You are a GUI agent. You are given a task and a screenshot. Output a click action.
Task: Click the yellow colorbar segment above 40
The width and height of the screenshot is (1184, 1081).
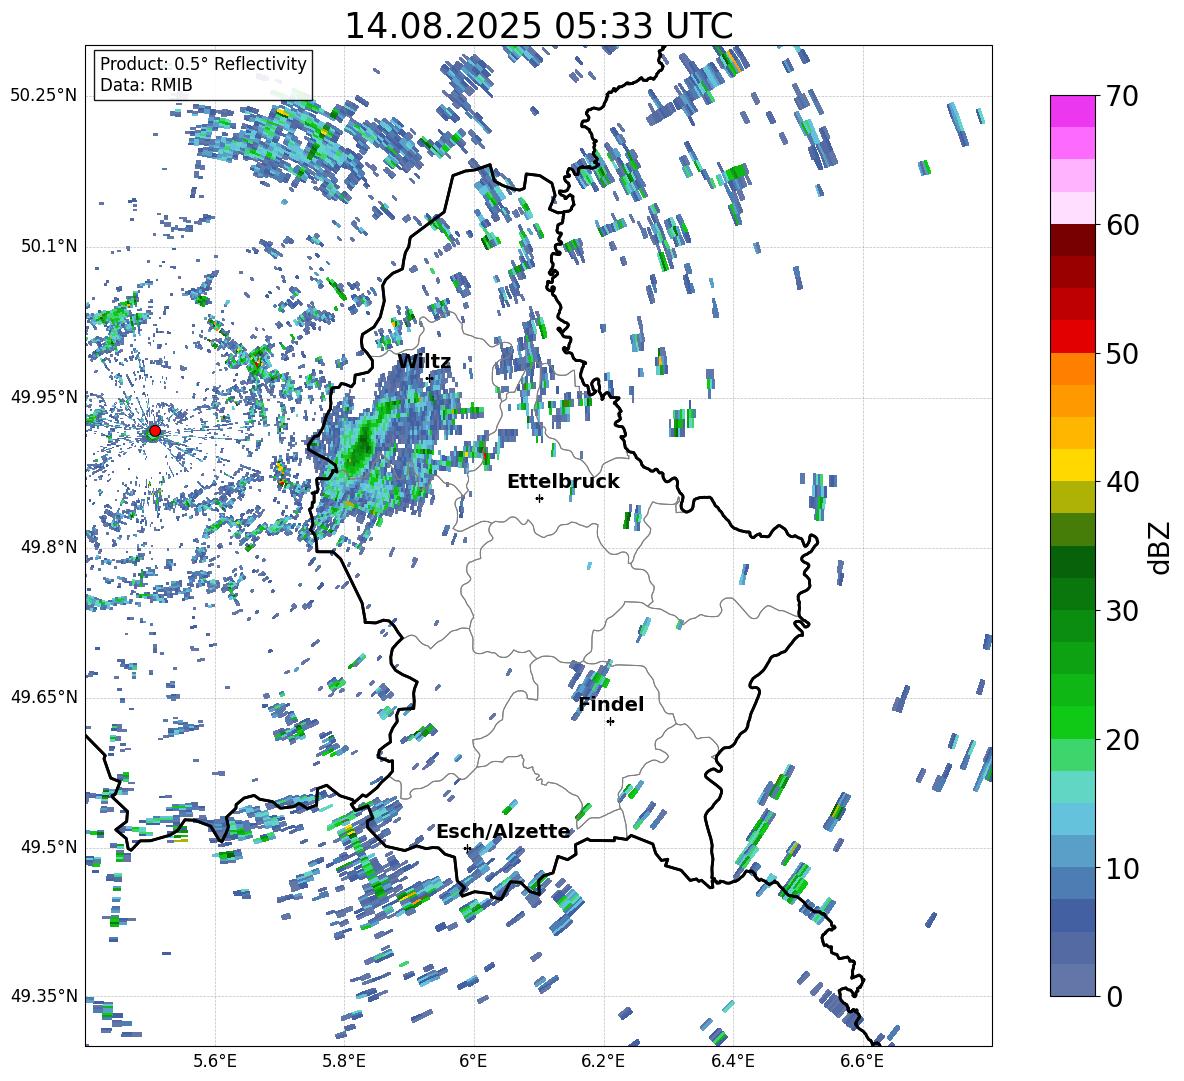click(x=1072, y=465)
